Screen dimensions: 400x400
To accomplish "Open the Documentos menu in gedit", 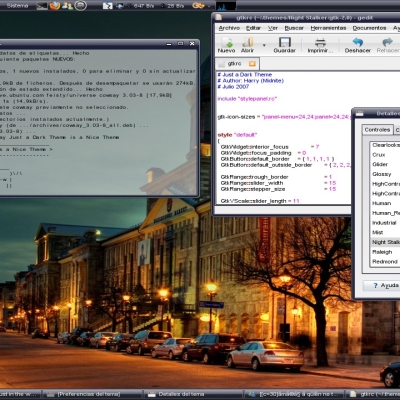I will tap(369, 28).
